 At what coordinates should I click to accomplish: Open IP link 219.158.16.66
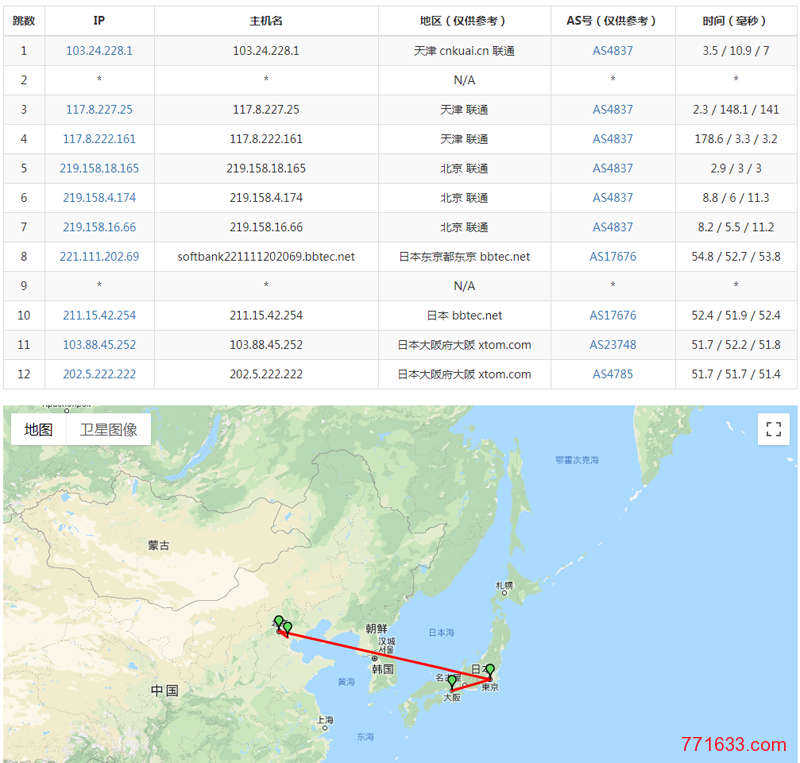tap(99, 227)
